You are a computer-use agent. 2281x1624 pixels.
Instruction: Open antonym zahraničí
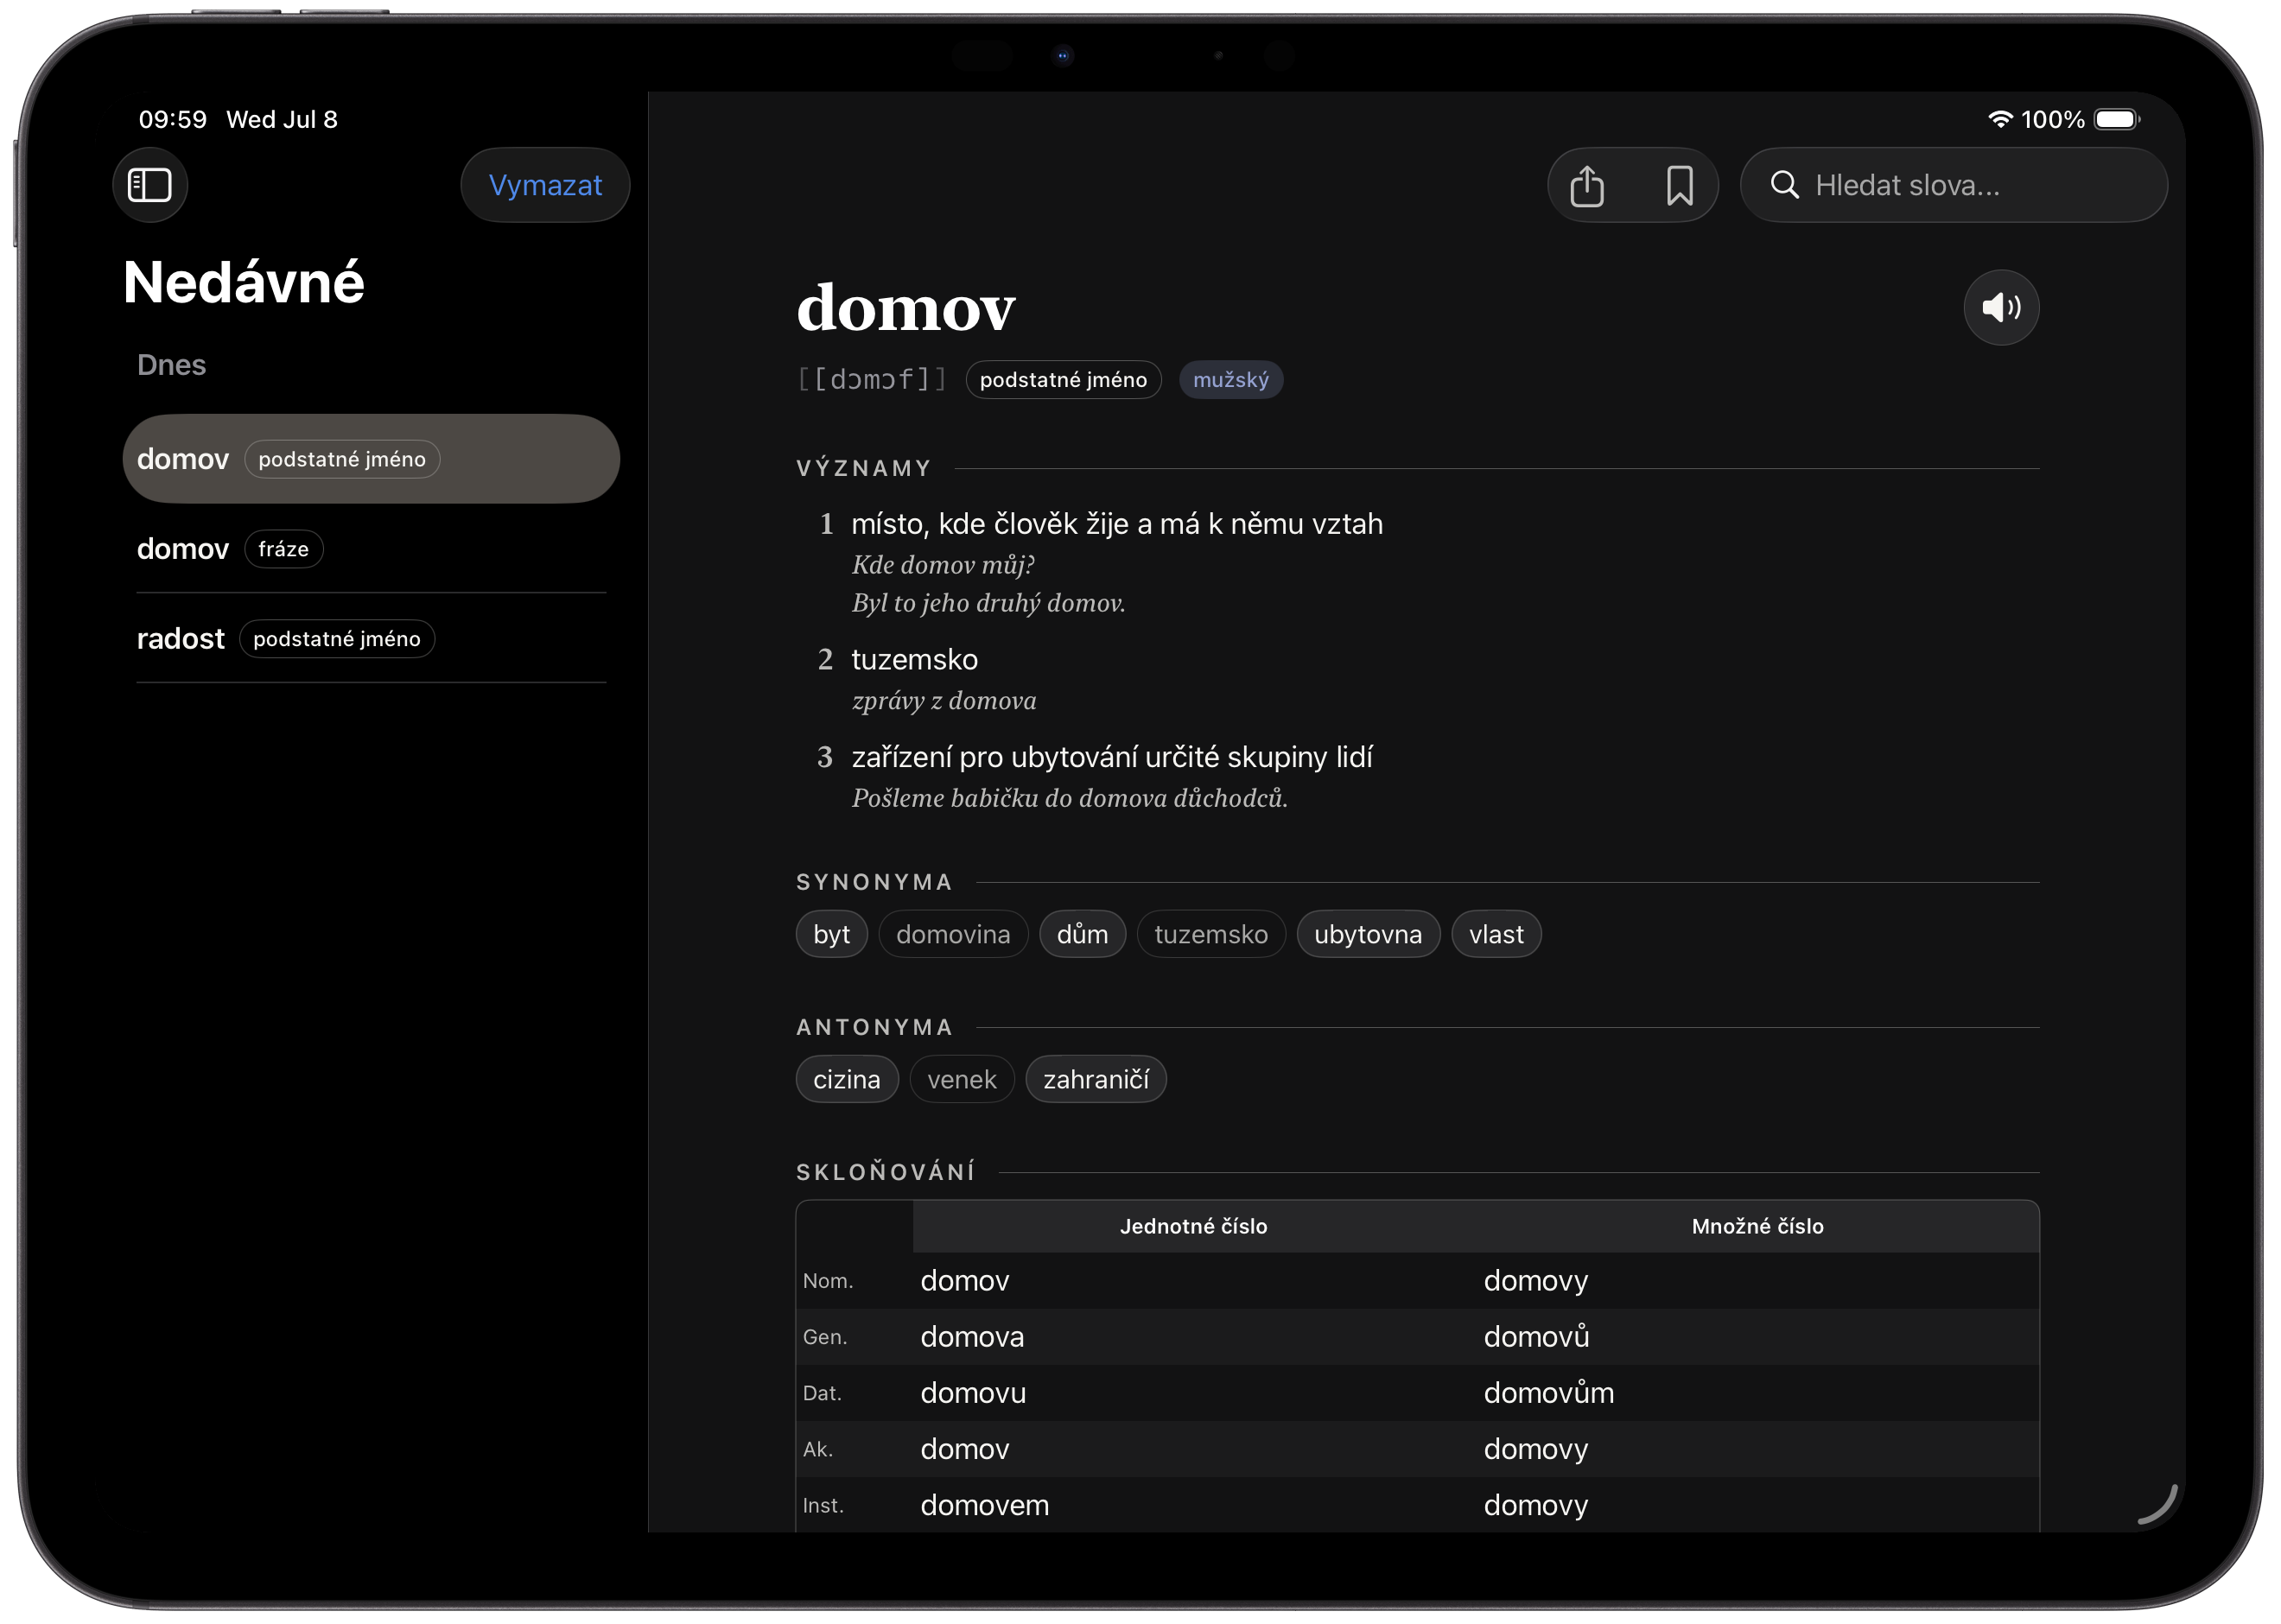coord(1095,1079)
